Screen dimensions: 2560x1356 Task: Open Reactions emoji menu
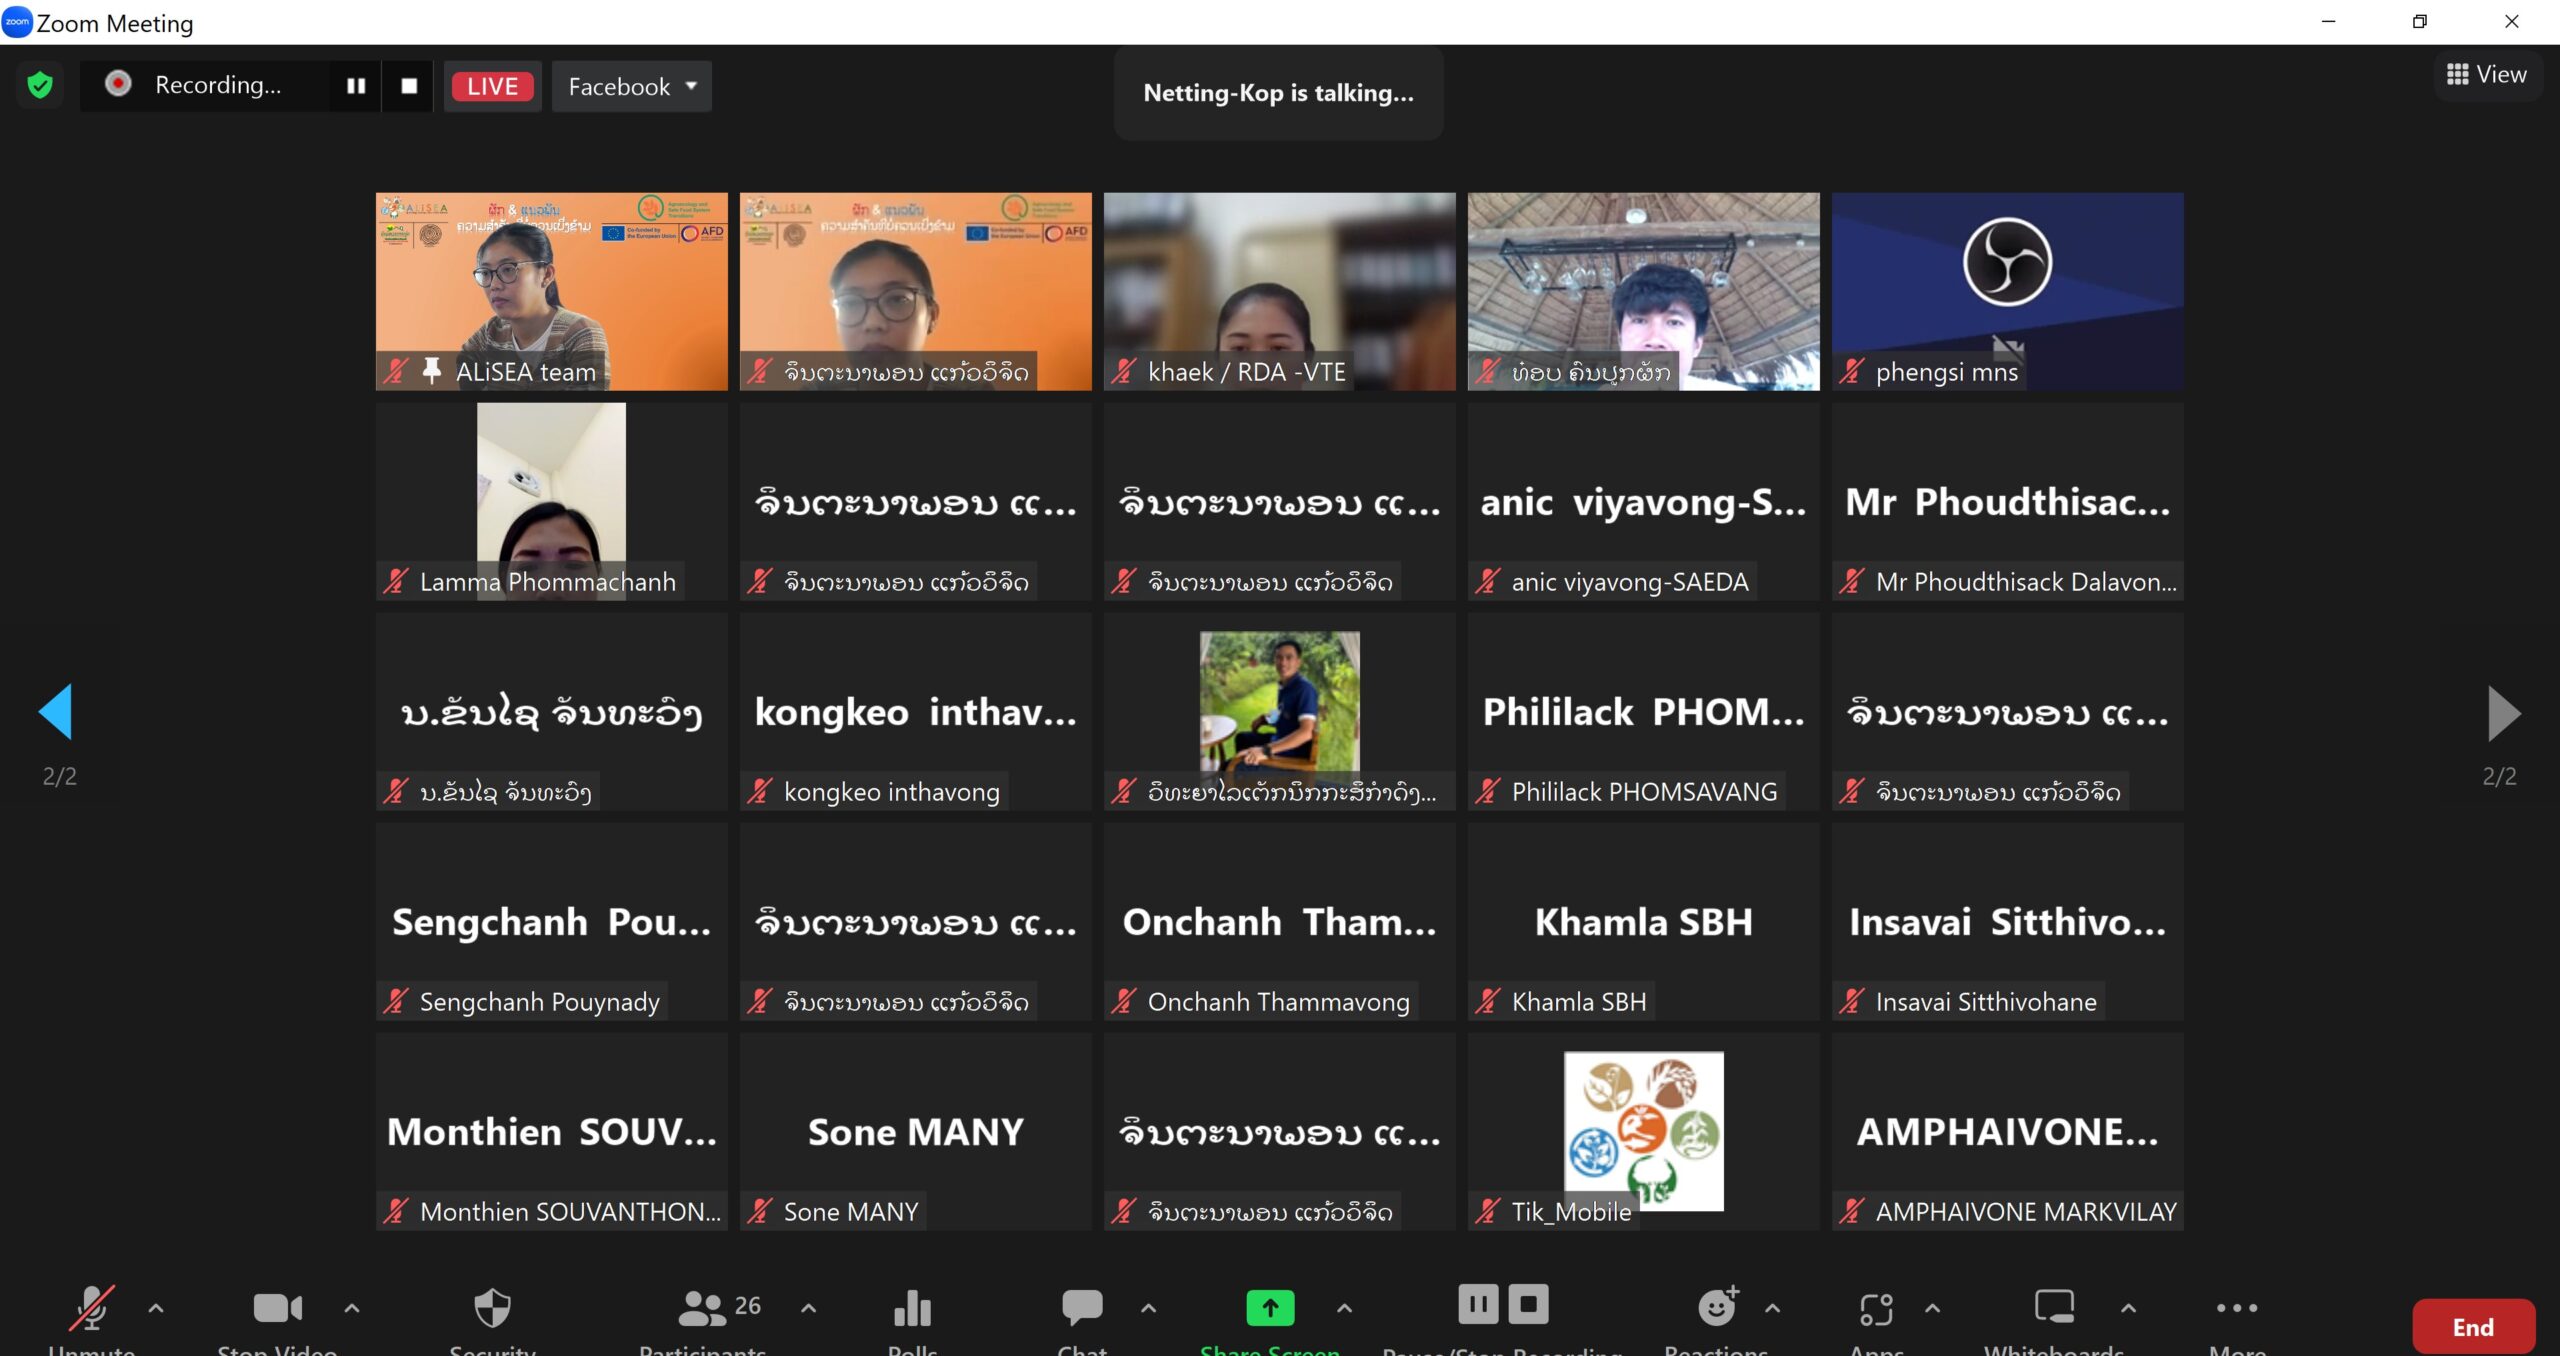tap(1717, 1308)
